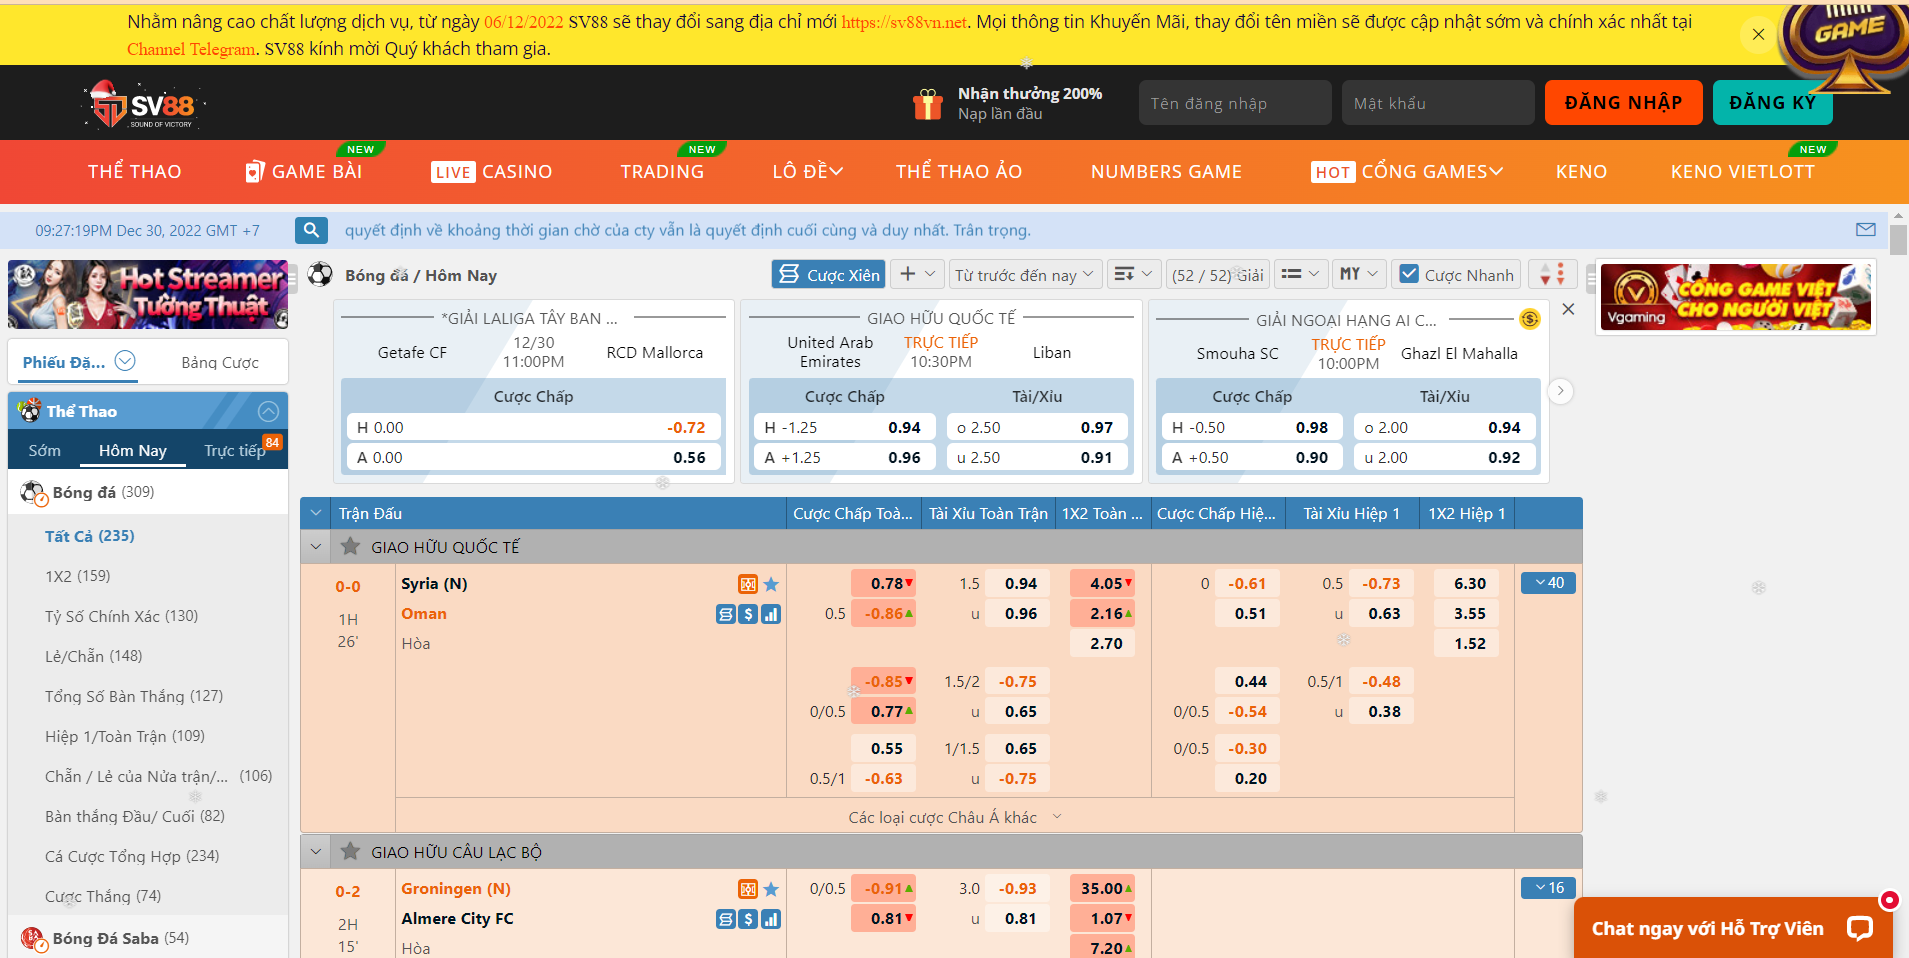Expand Các loại cược Châu Á khác

954,818
